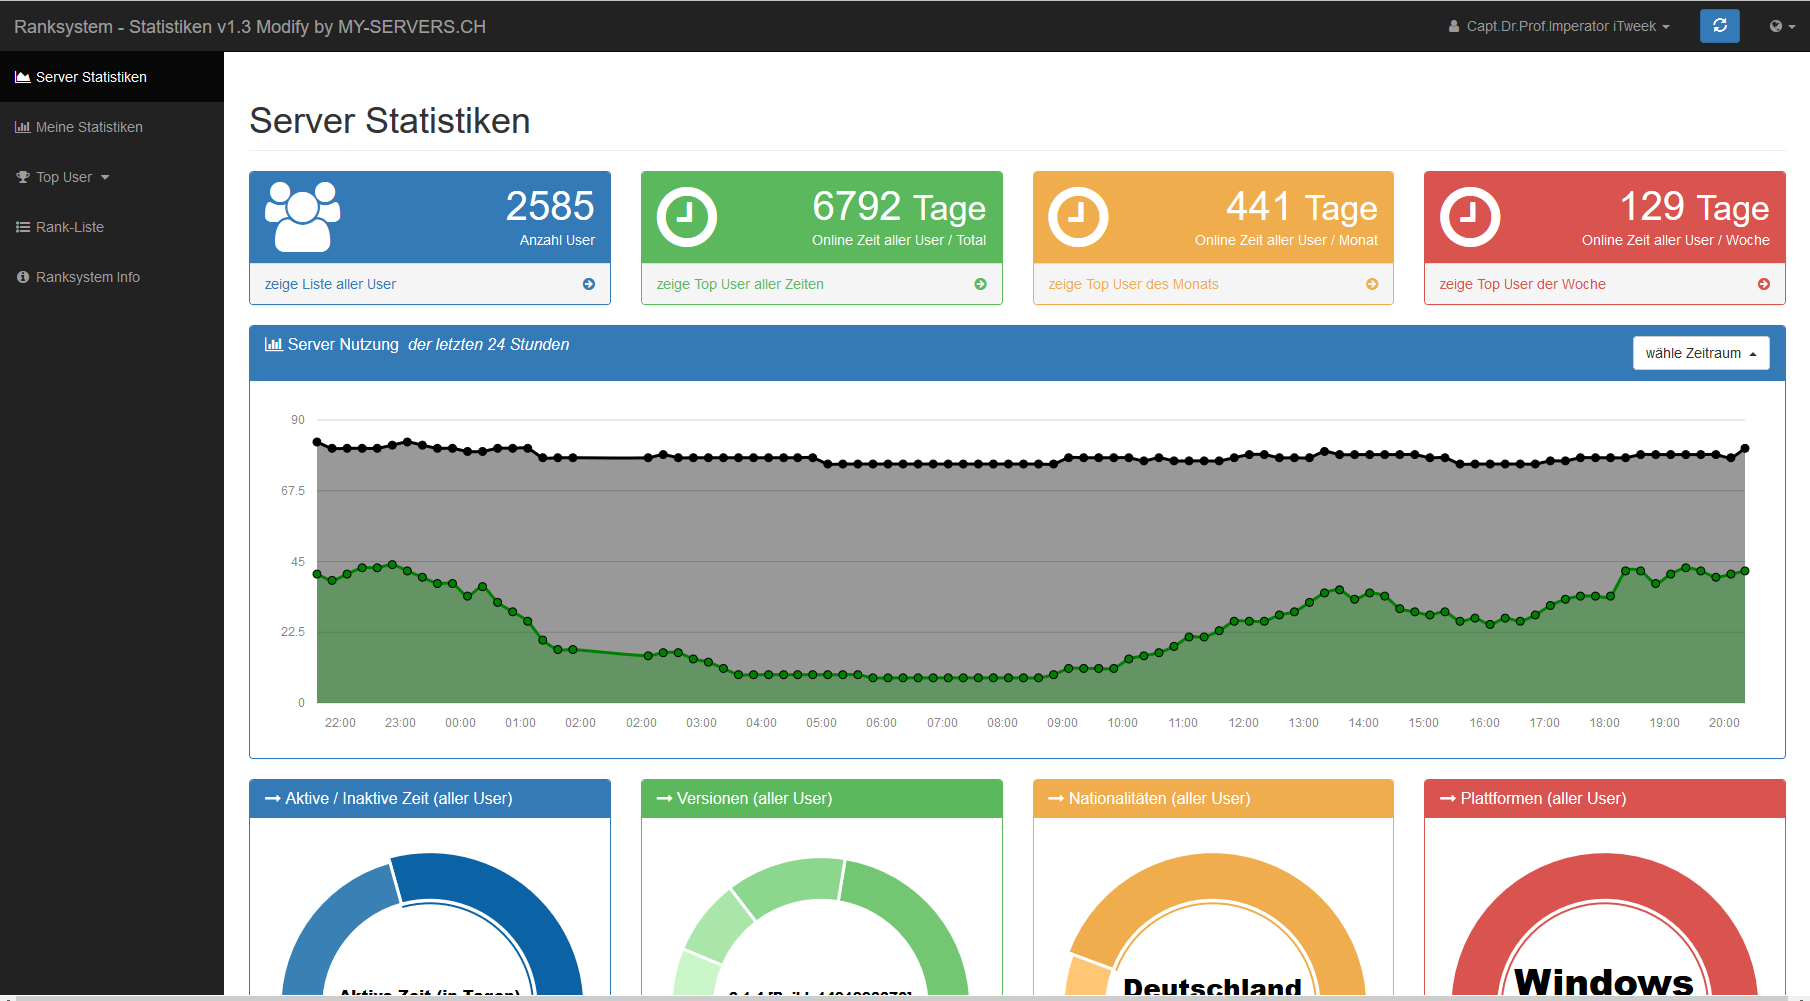
Task: Click arrow circle icon in blue card footer
Action: [x=589, y=284]
